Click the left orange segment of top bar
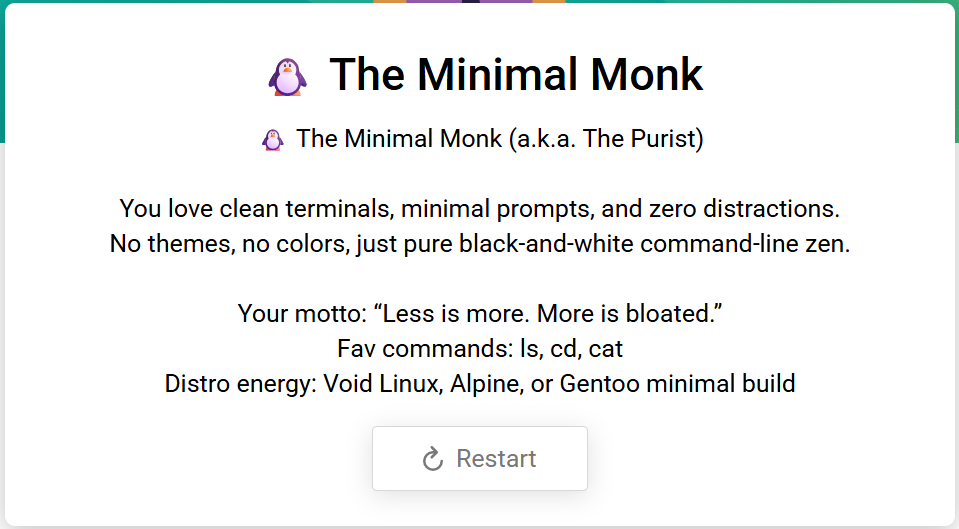This screenshot has width=959, height=529. click(x=390, y=1)
